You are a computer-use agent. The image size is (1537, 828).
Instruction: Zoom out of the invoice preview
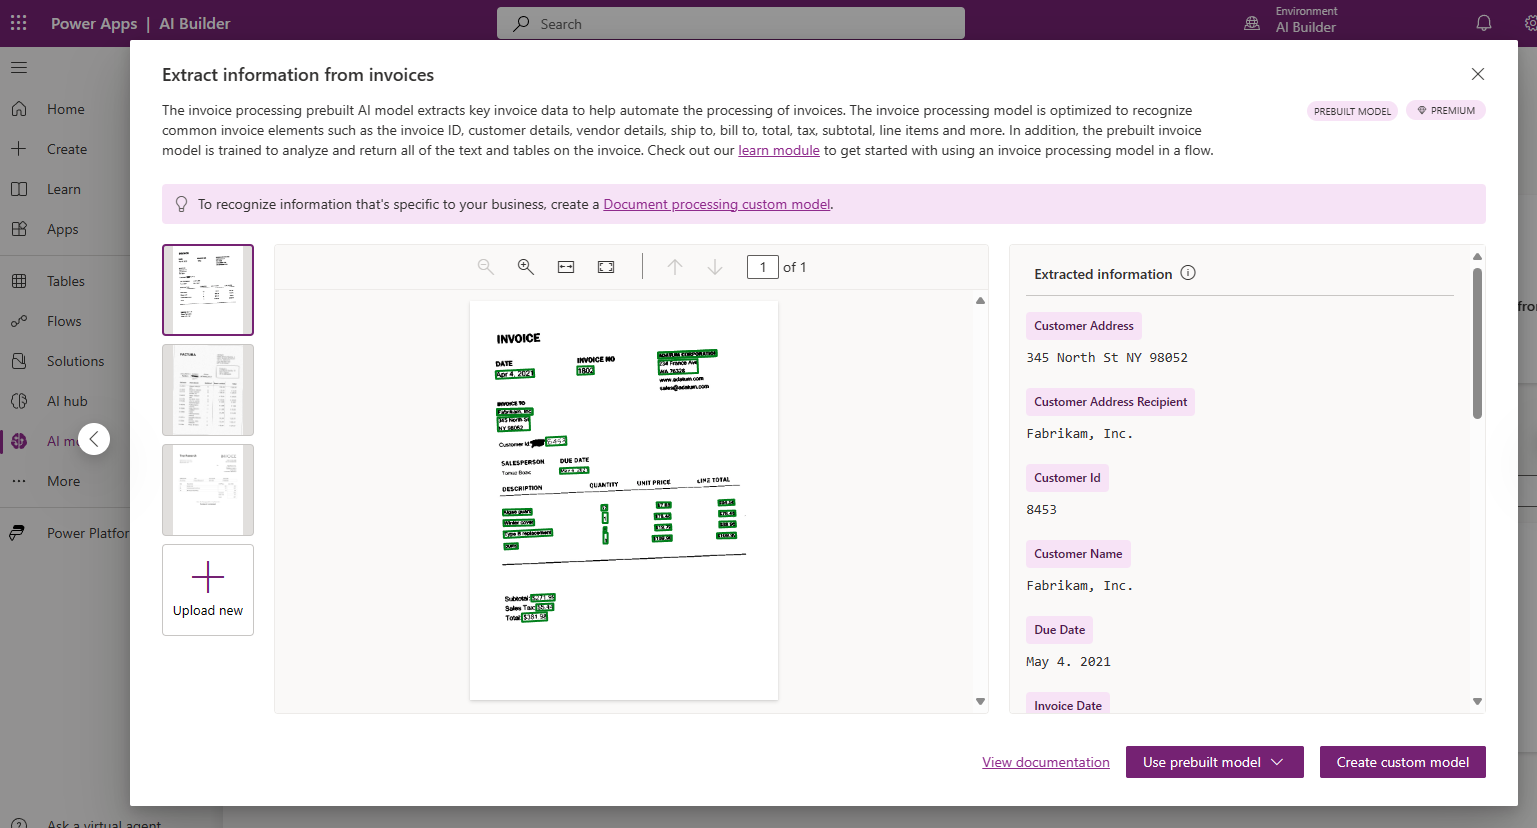point(486,267)
